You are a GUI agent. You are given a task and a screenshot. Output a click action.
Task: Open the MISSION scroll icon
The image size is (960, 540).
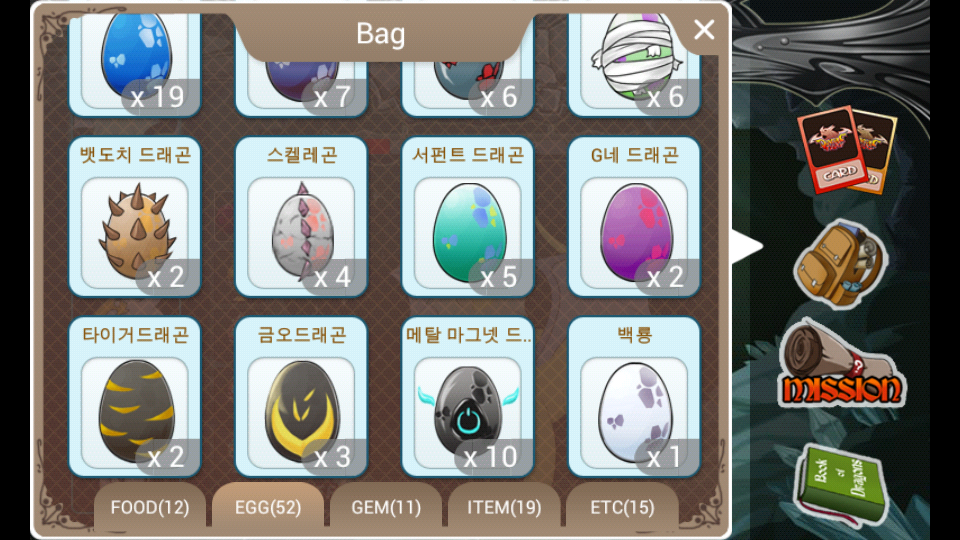[x=841, y=363]
